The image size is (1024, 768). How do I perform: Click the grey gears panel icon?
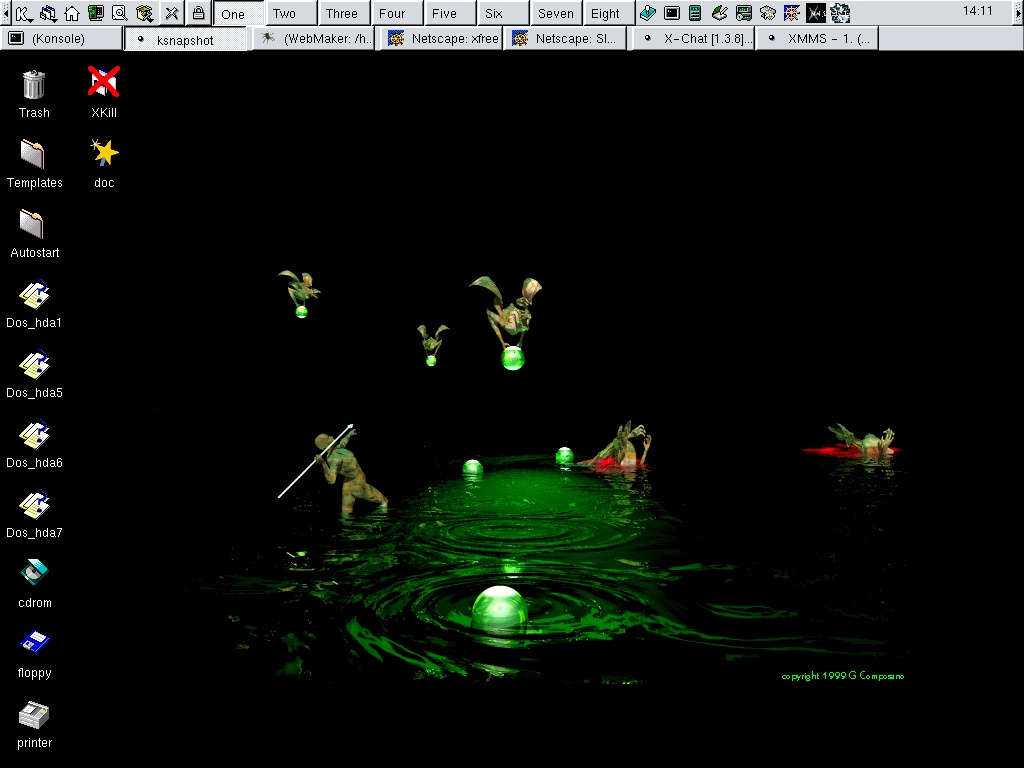click(x=767, y=12)
